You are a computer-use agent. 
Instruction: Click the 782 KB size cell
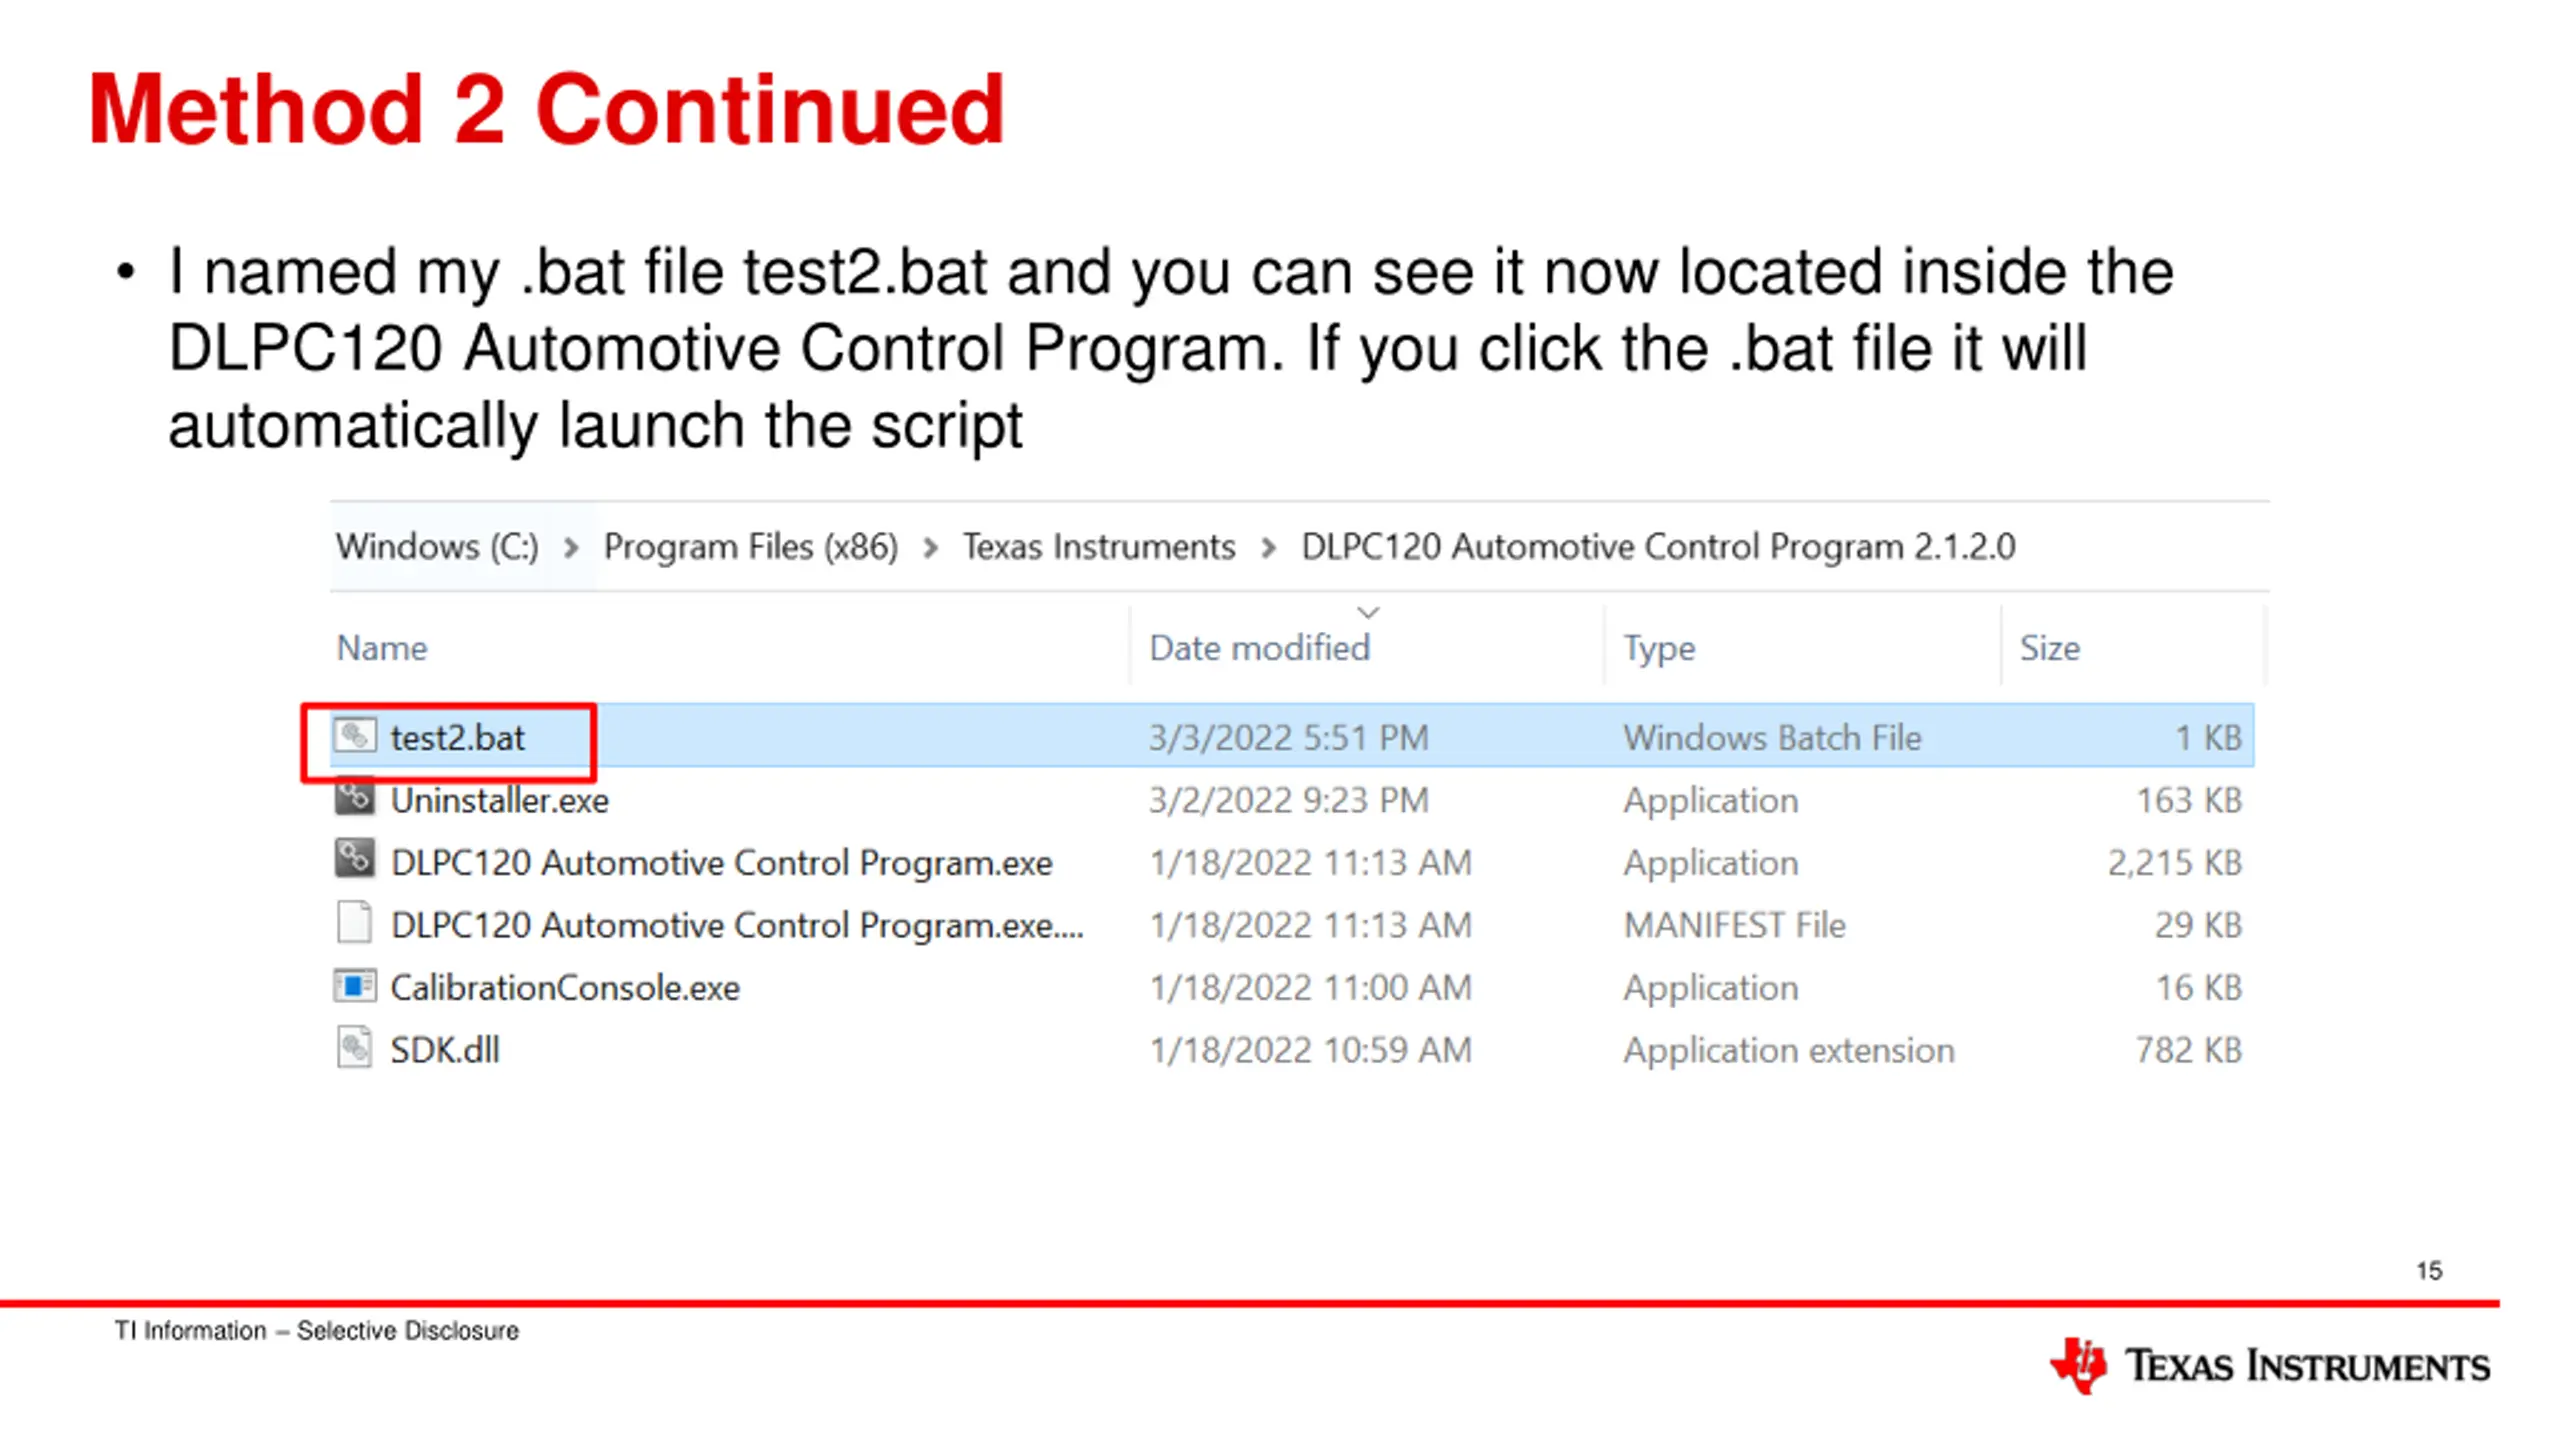pyautogui.click(x=2189, y=1049)
